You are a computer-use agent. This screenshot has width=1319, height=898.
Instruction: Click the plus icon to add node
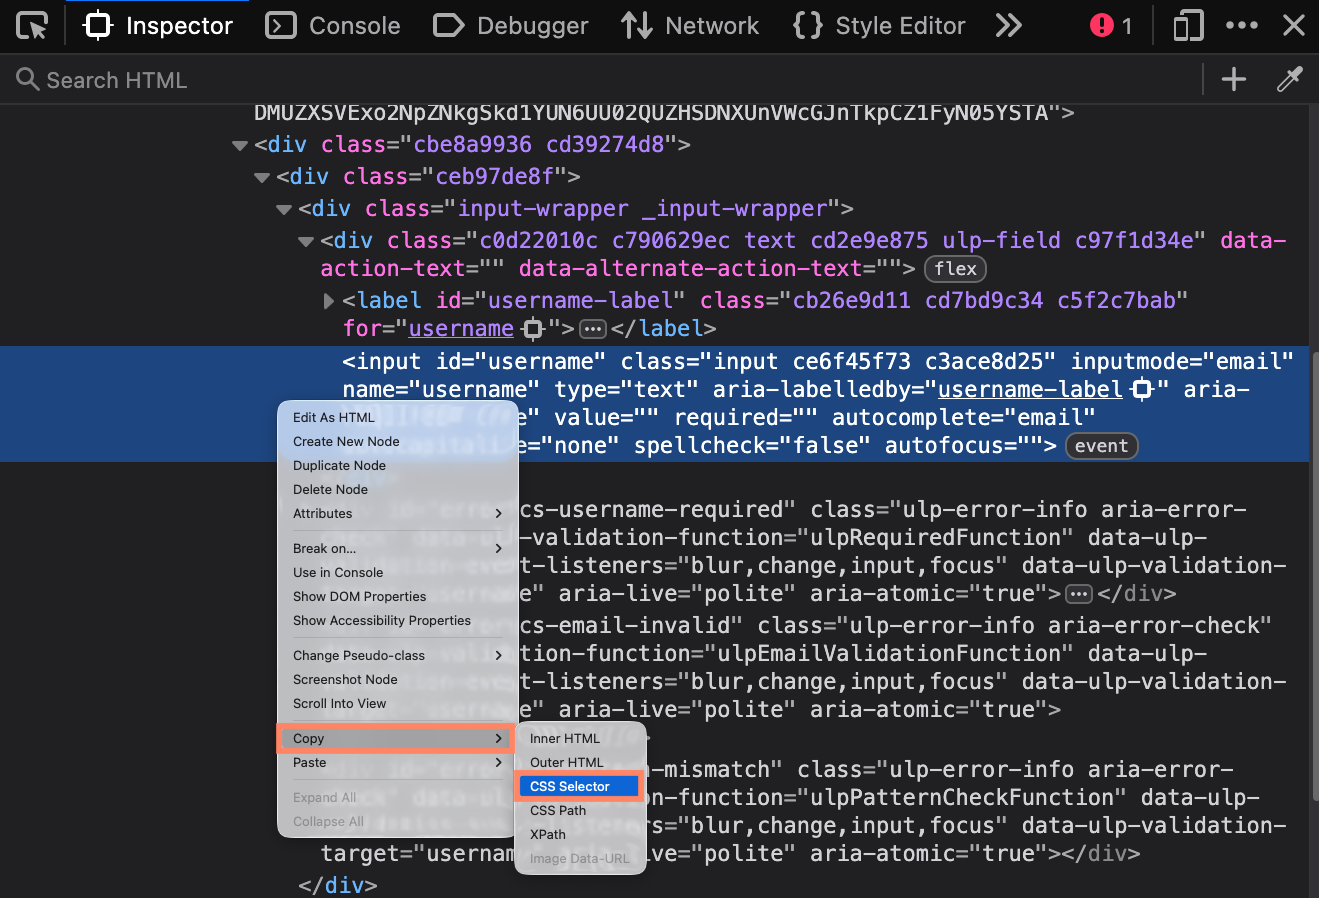pos(1234,80)
